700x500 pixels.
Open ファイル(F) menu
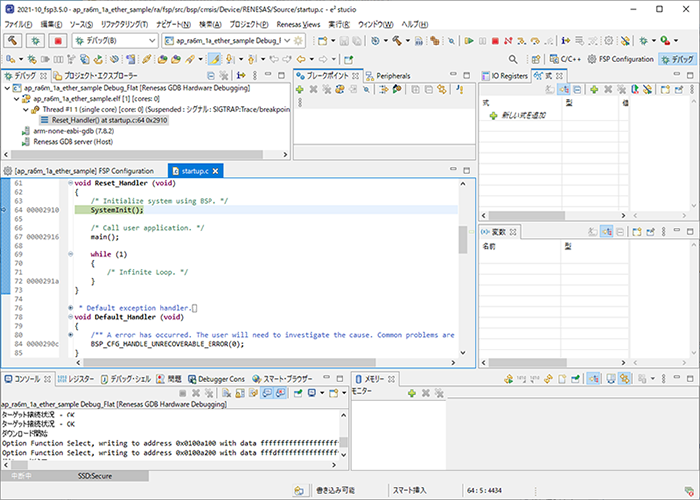[18, 24]
